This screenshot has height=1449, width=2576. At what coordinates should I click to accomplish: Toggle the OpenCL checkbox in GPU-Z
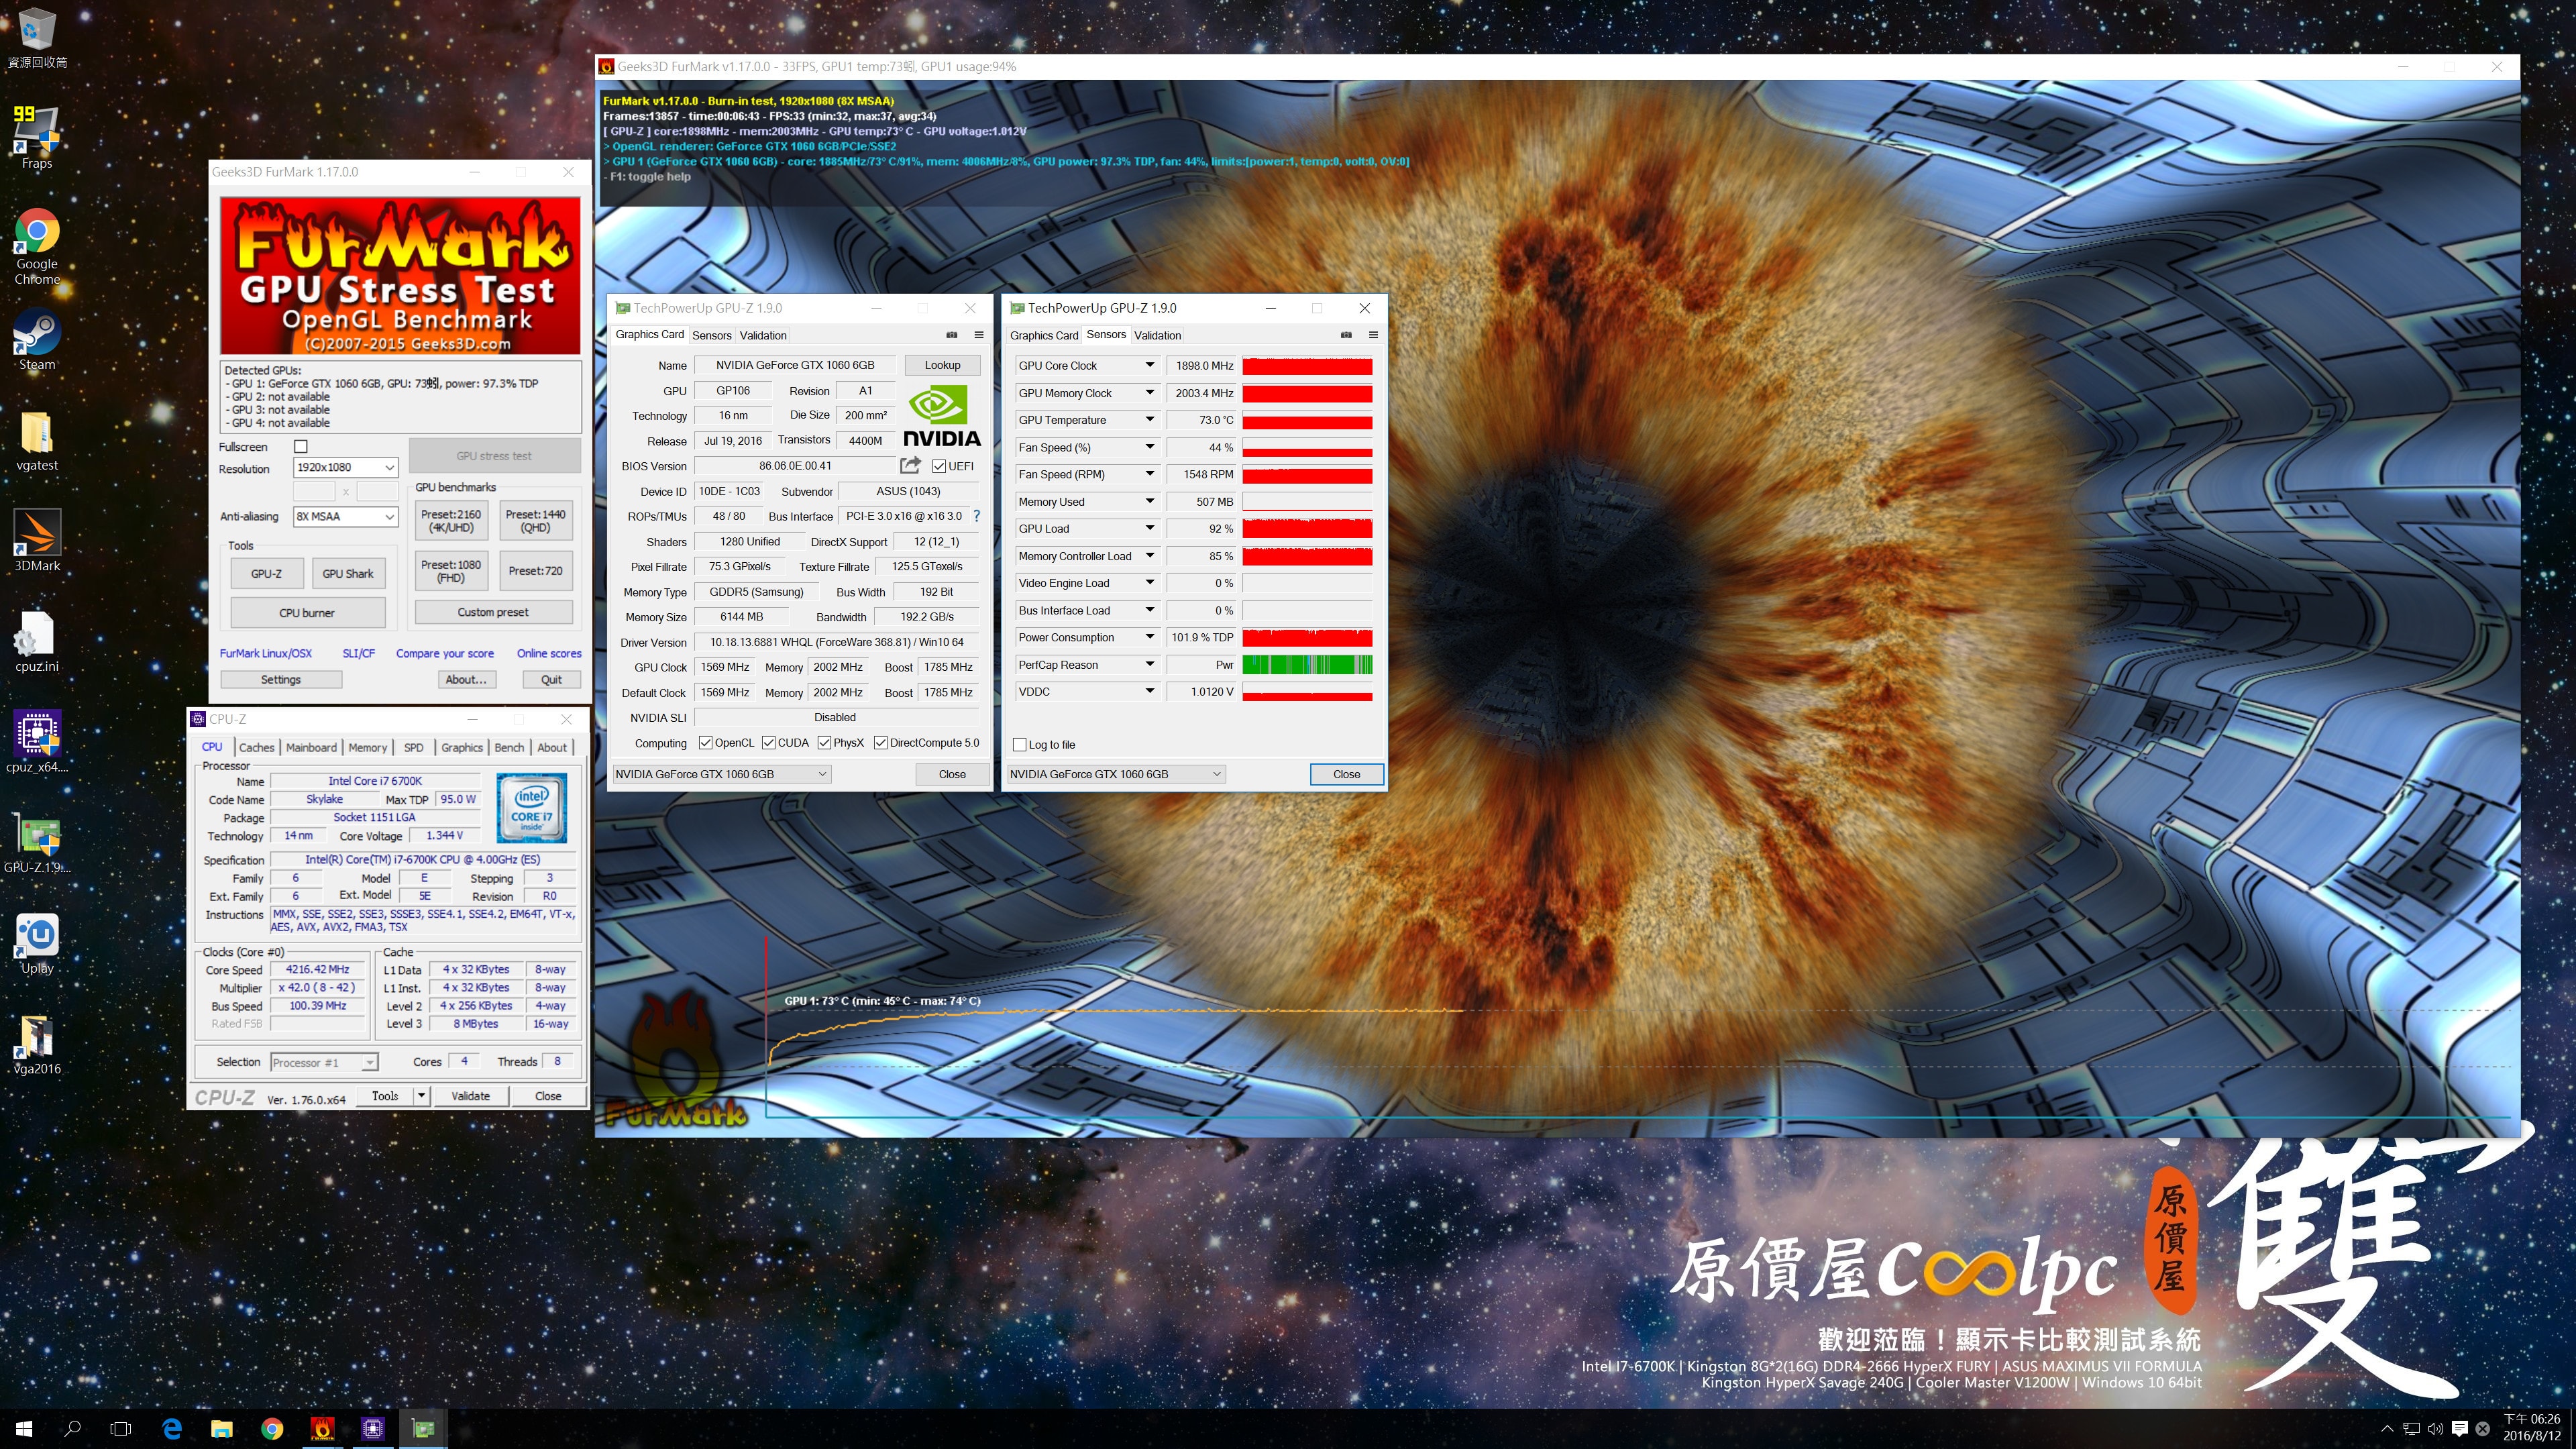point(706,743)
